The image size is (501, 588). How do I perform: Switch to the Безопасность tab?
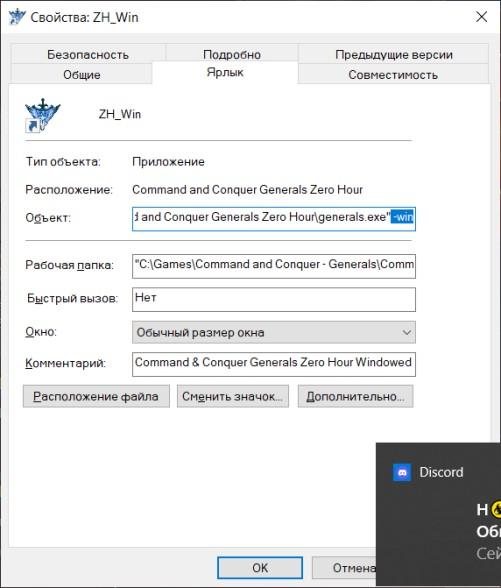click(88, 54)
